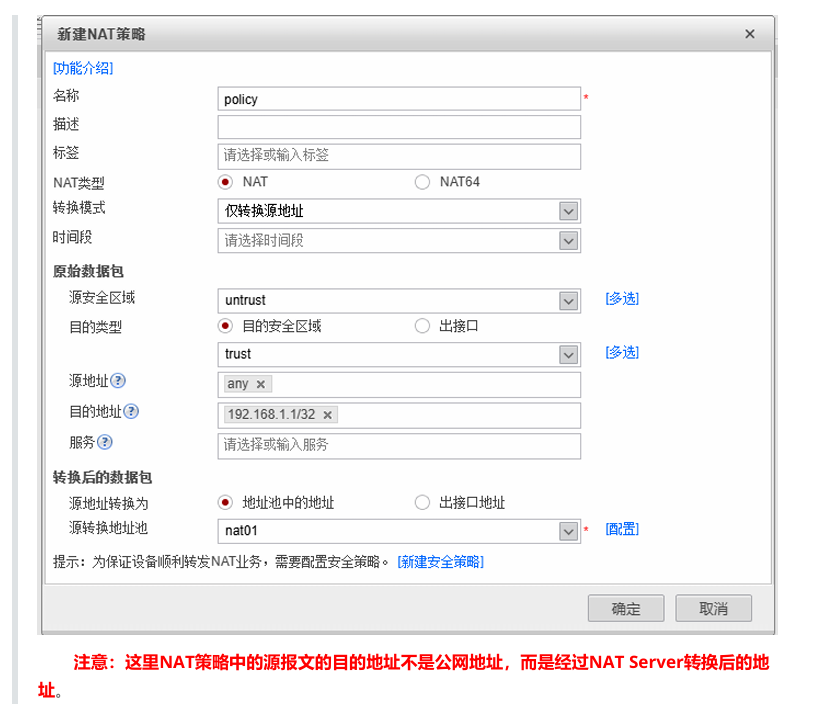
Task: Select the 目的安全区域 radio button
Action: pos(225,326)
